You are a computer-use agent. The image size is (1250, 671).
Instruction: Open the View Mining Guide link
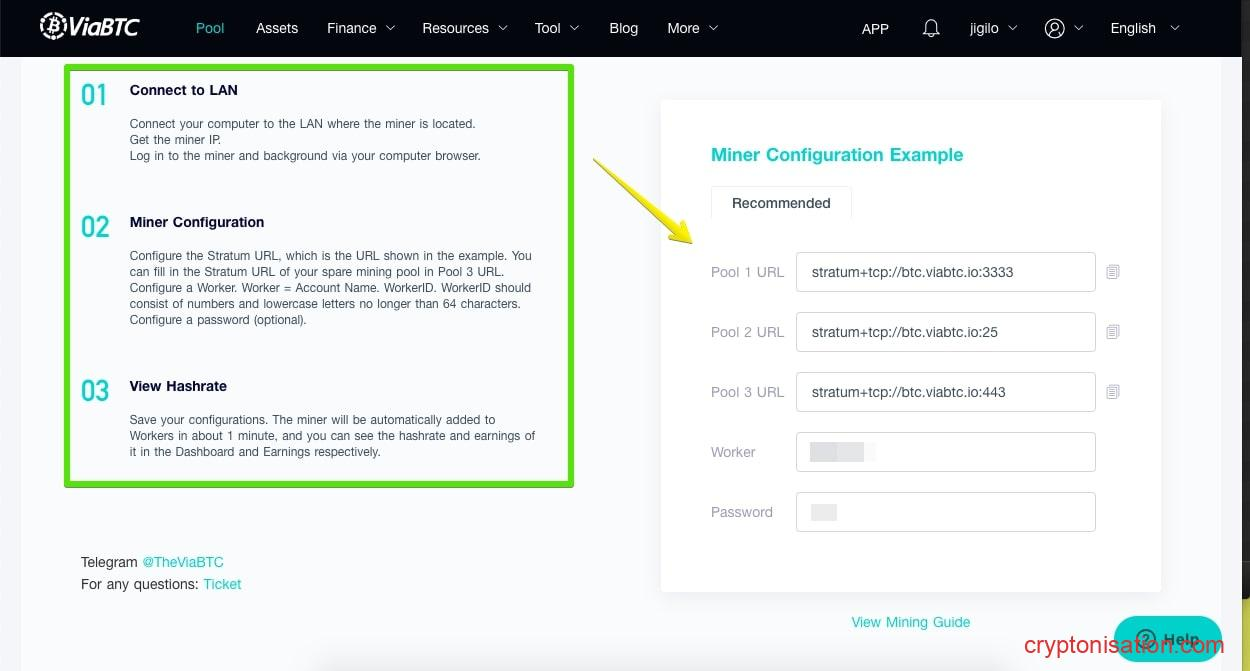tap(910, 622)
